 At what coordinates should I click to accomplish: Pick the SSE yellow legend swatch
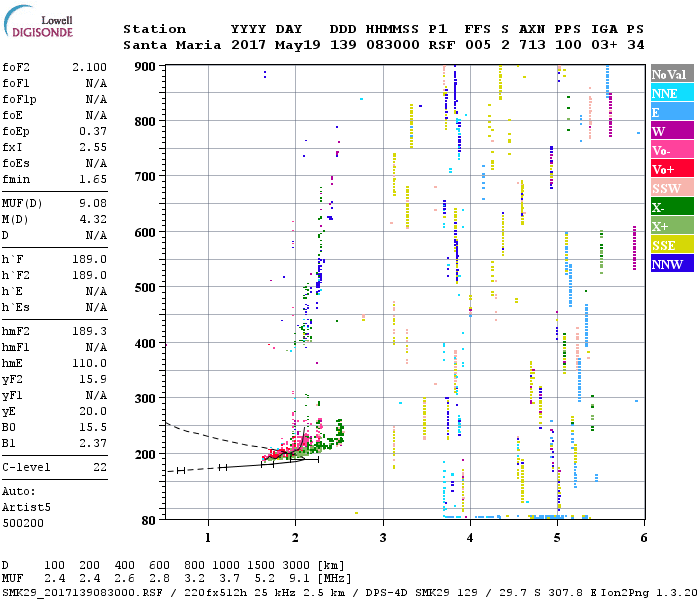tap(672, 245)
